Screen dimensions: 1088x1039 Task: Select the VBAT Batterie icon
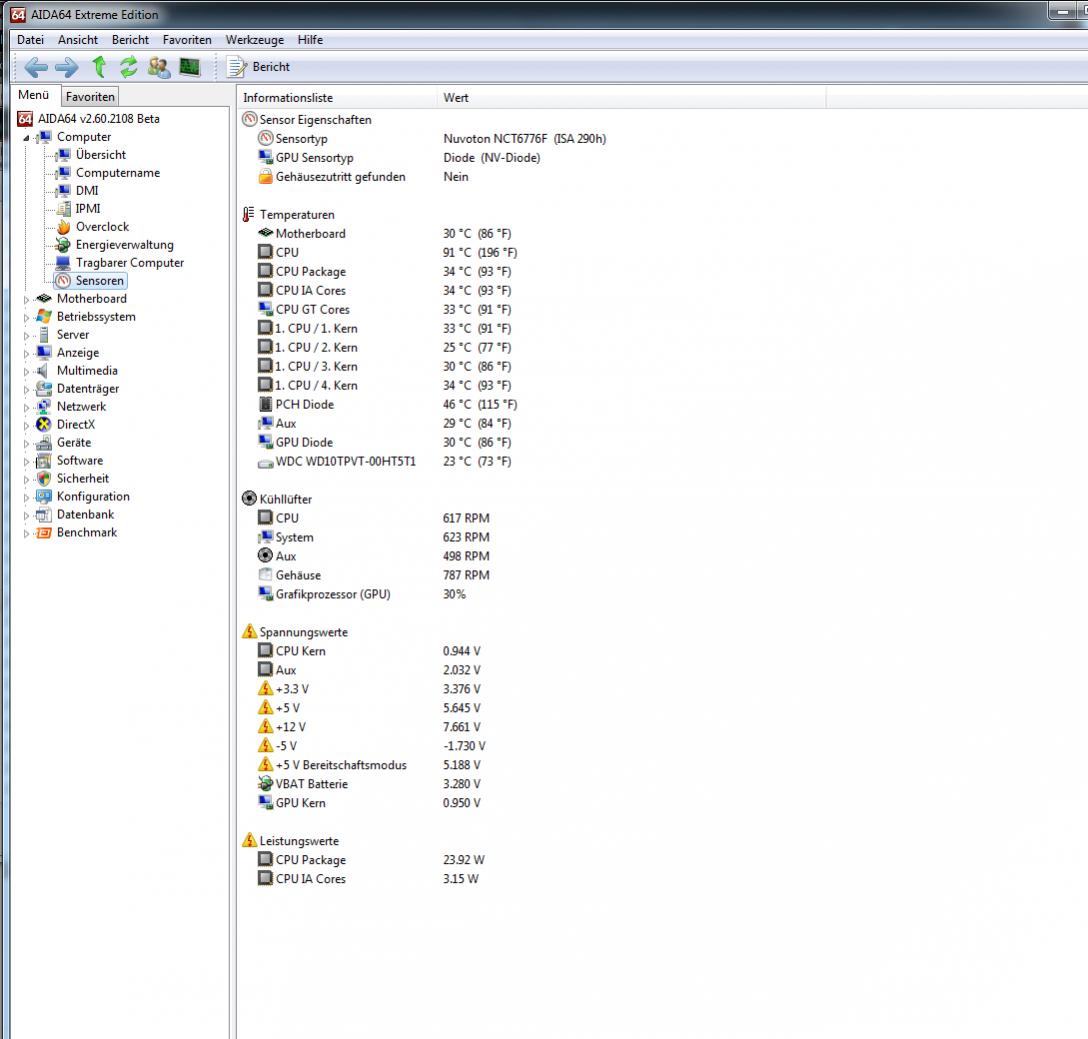pyautogui.click(x=265, y=784)
